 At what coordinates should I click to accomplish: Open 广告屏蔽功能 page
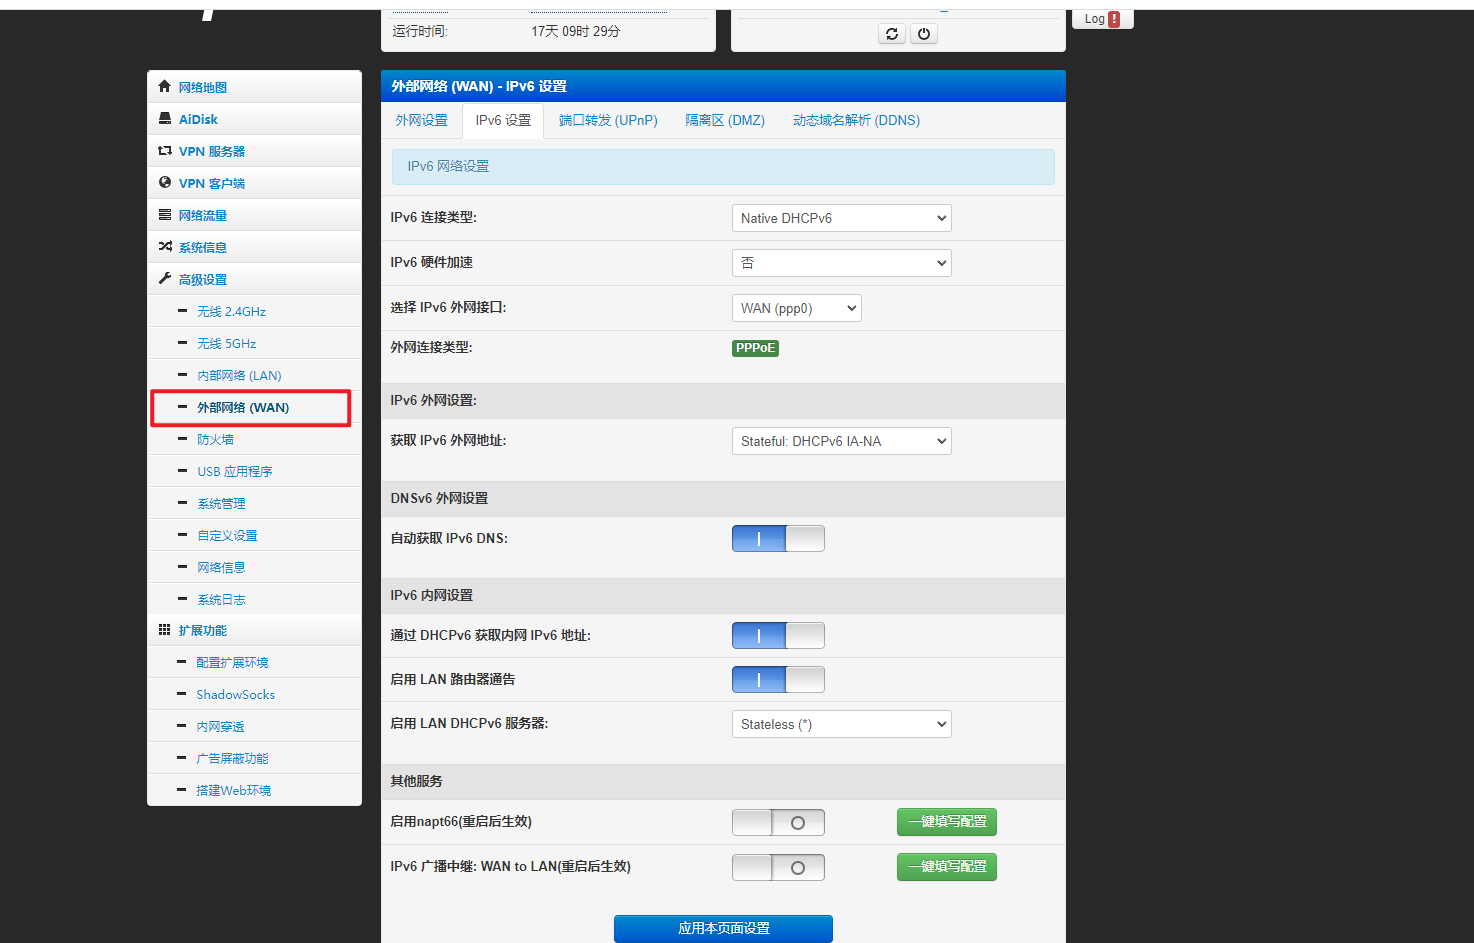pos(232,758)
